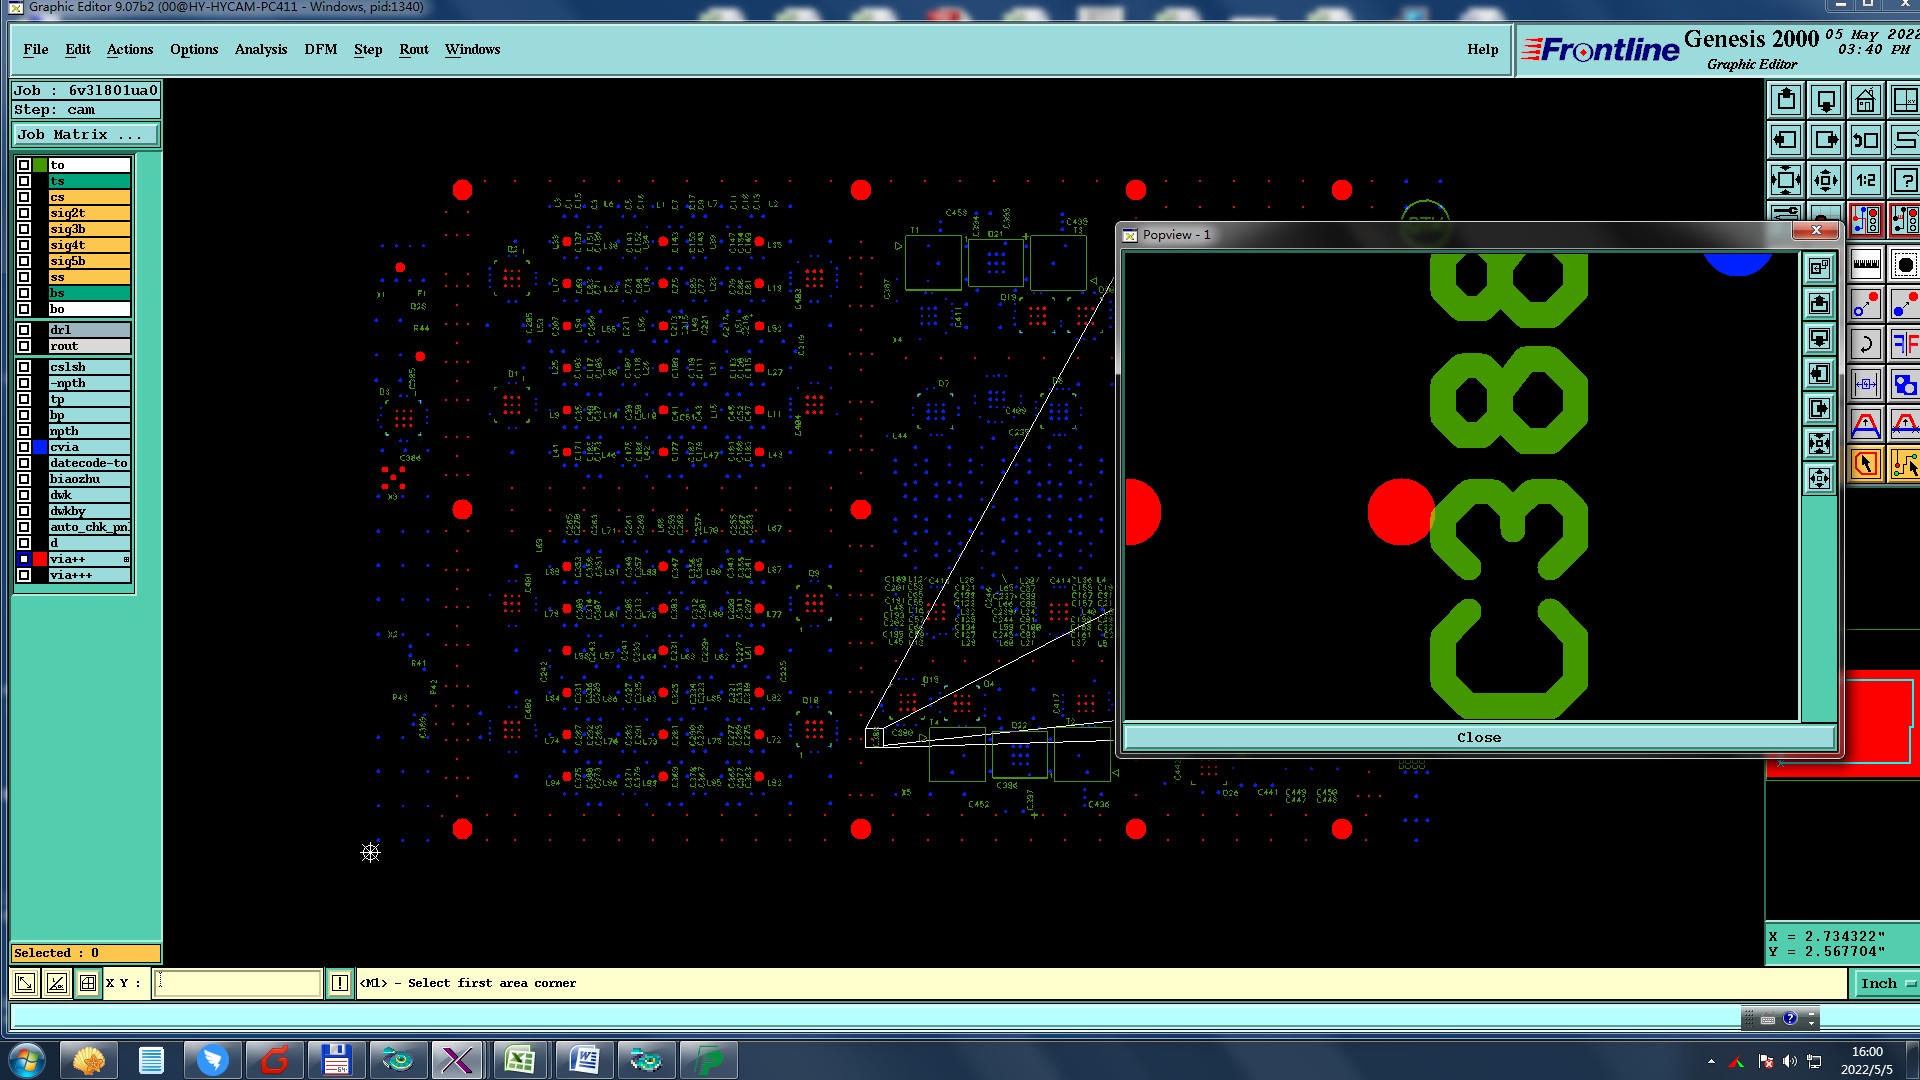Open the Analysis menu
1920x1080 pixels.
pyautogui.click(x=260, y=49)
